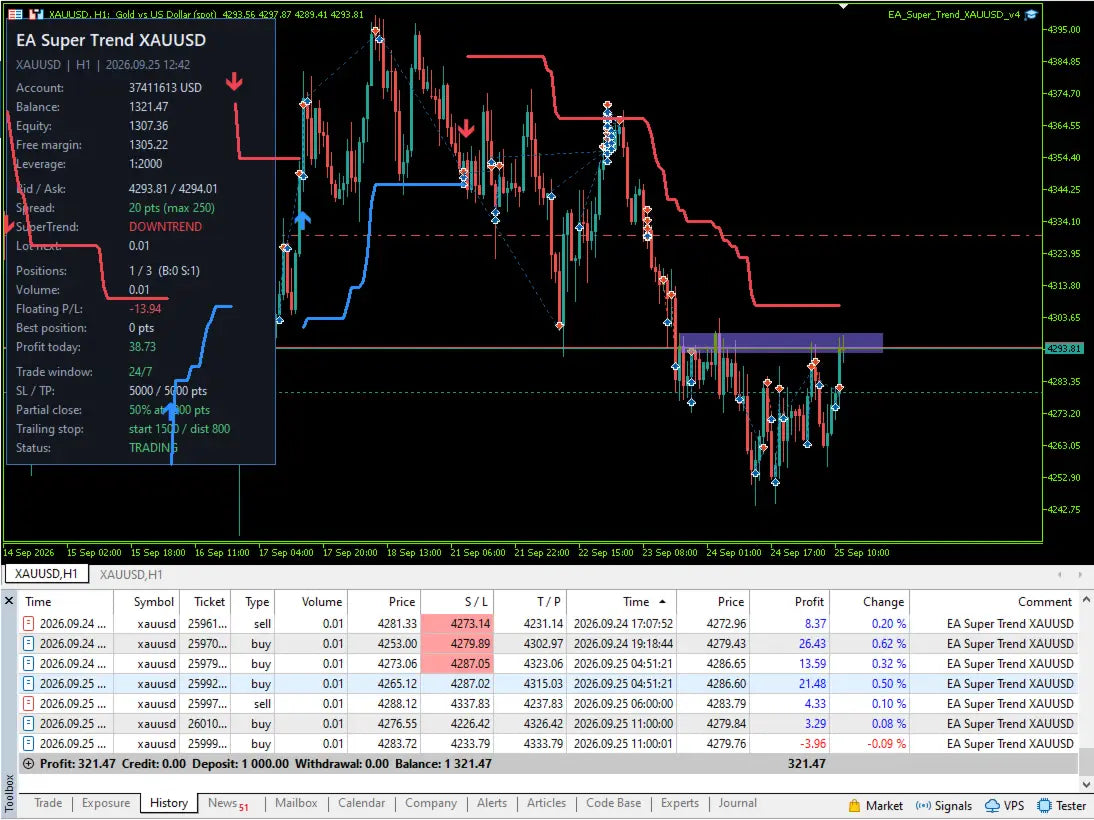Open the Articles tab
1094x820 pixels.
pos(546,803)
